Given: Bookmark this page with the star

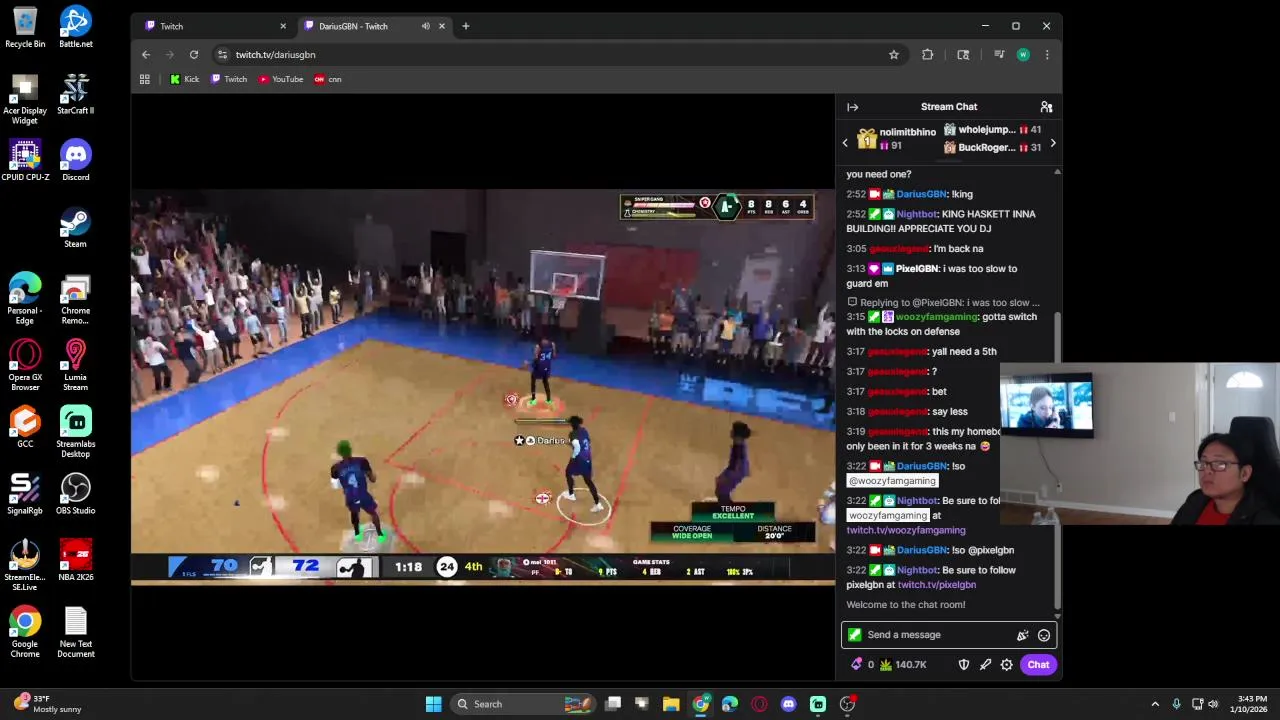Looking at the screenshot, I should tap(894, 55).
